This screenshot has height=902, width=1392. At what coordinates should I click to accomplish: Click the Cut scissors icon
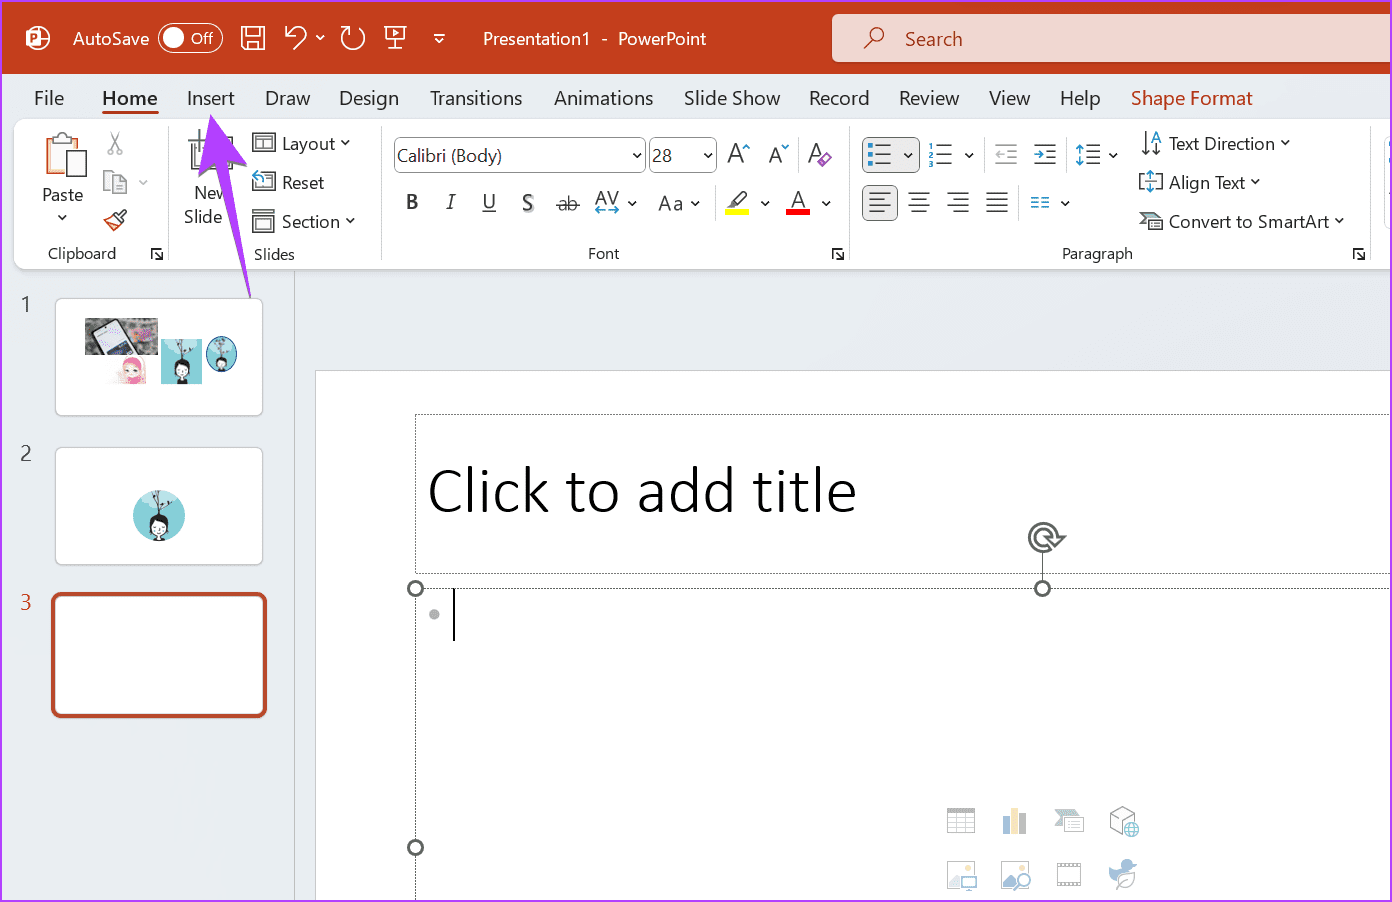(x=115, y=144)
